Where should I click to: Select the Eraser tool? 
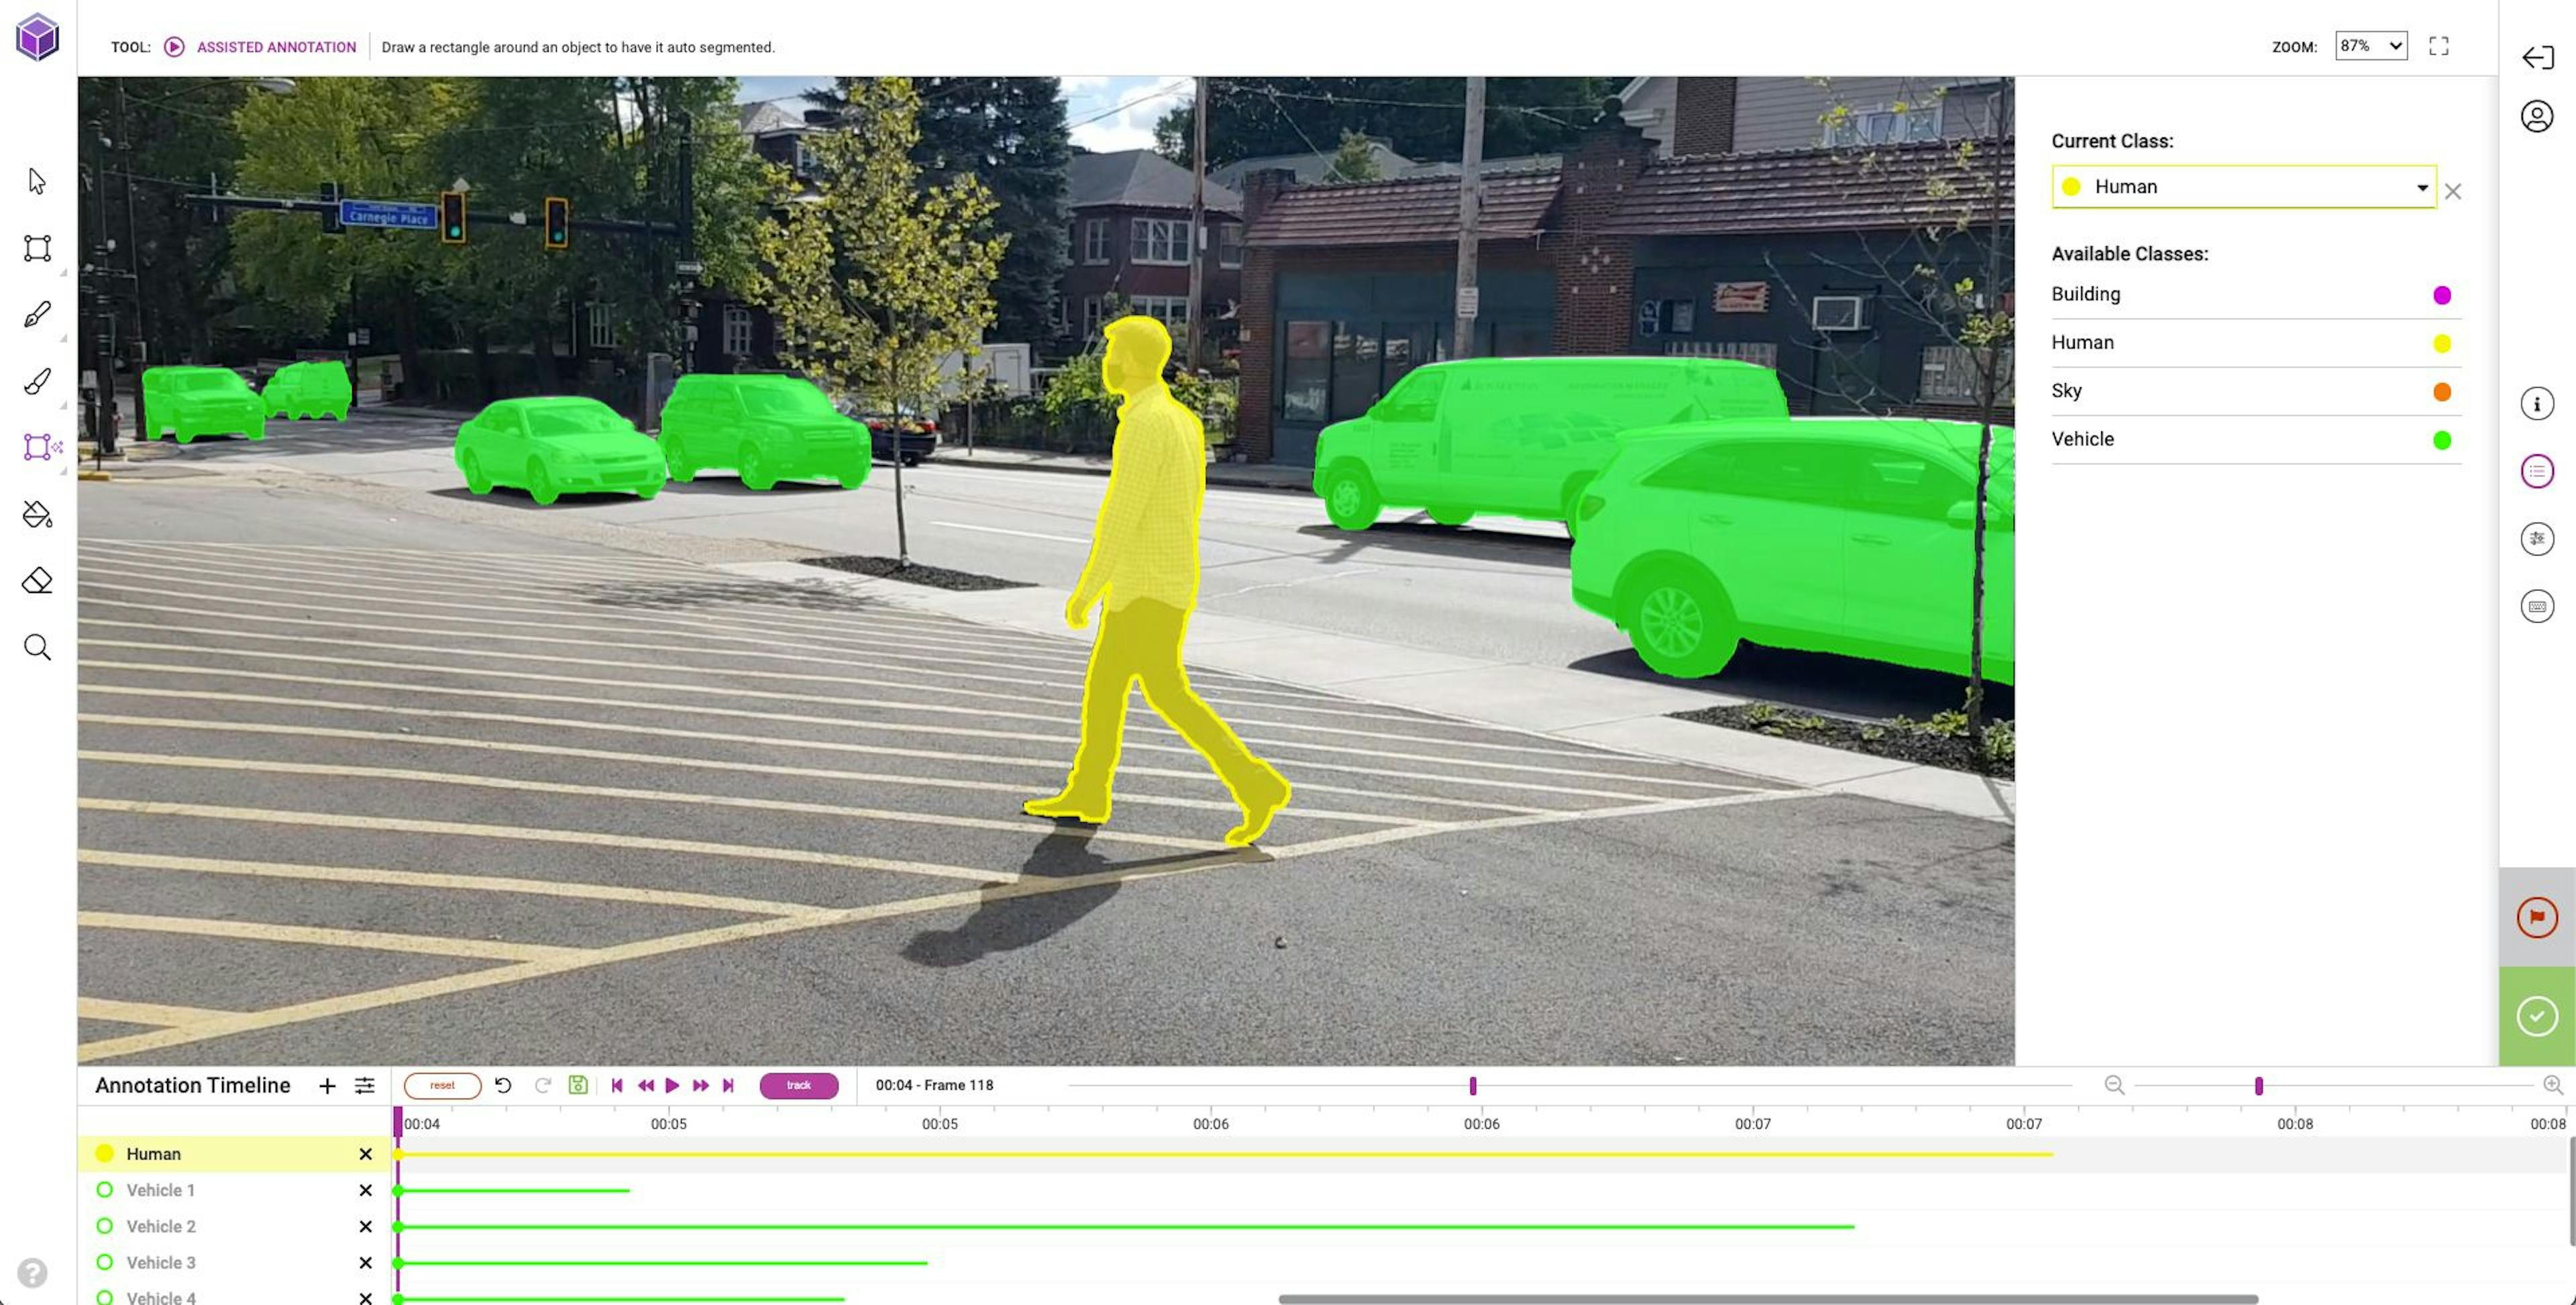(x=36, y=580)
